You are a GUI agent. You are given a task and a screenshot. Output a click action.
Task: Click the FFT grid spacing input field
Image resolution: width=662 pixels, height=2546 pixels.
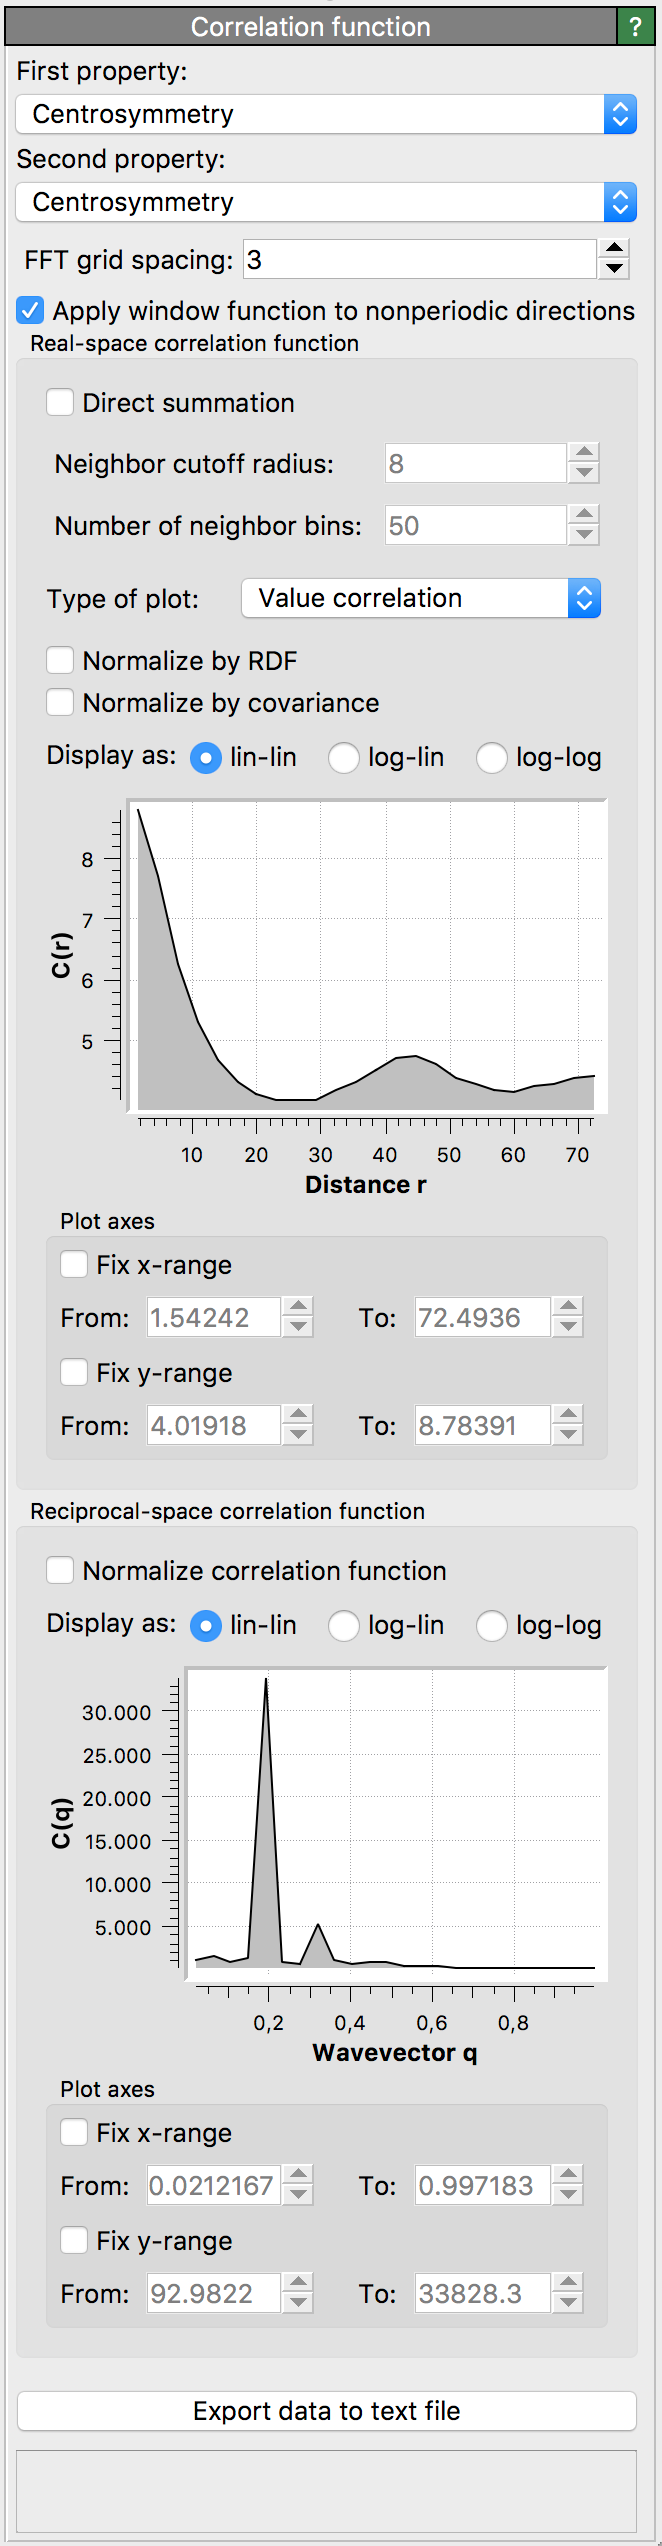click(420, 260)
